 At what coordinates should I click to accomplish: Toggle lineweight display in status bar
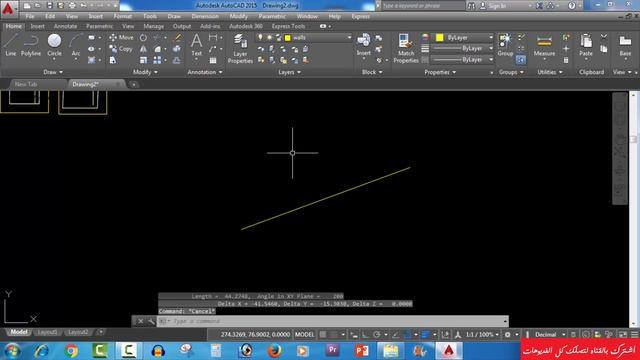point(424,335)
